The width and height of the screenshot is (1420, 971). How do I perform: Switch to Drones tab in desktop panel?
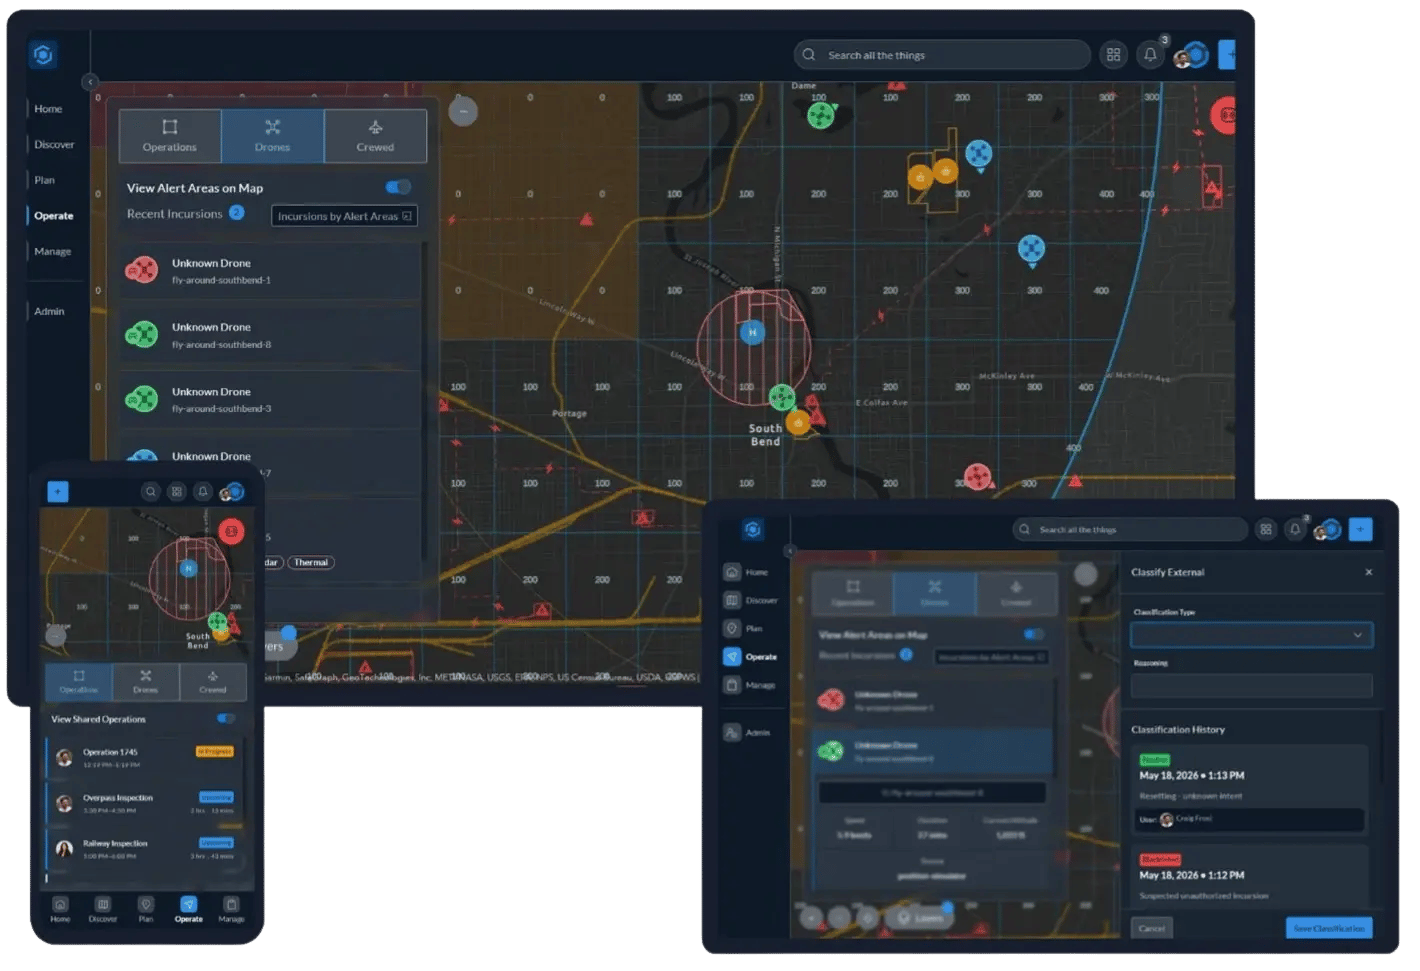pyautogui.click(x=272, y=136)
